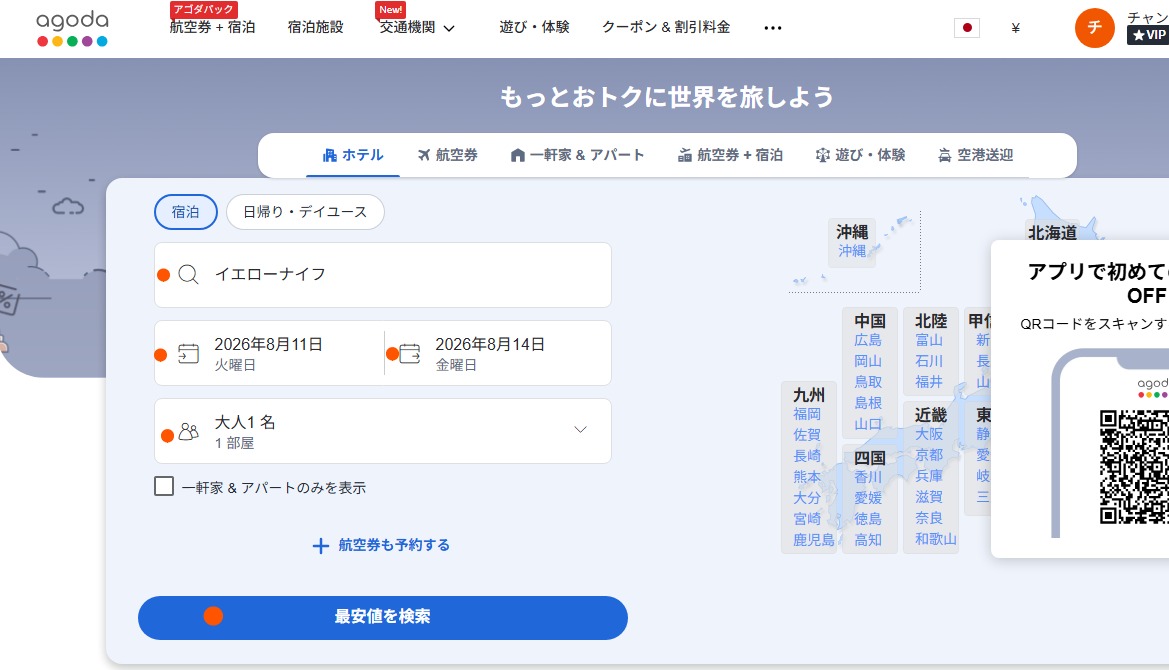
Task: Open the more options ellipsis menu
Action: tap(772, 28)
